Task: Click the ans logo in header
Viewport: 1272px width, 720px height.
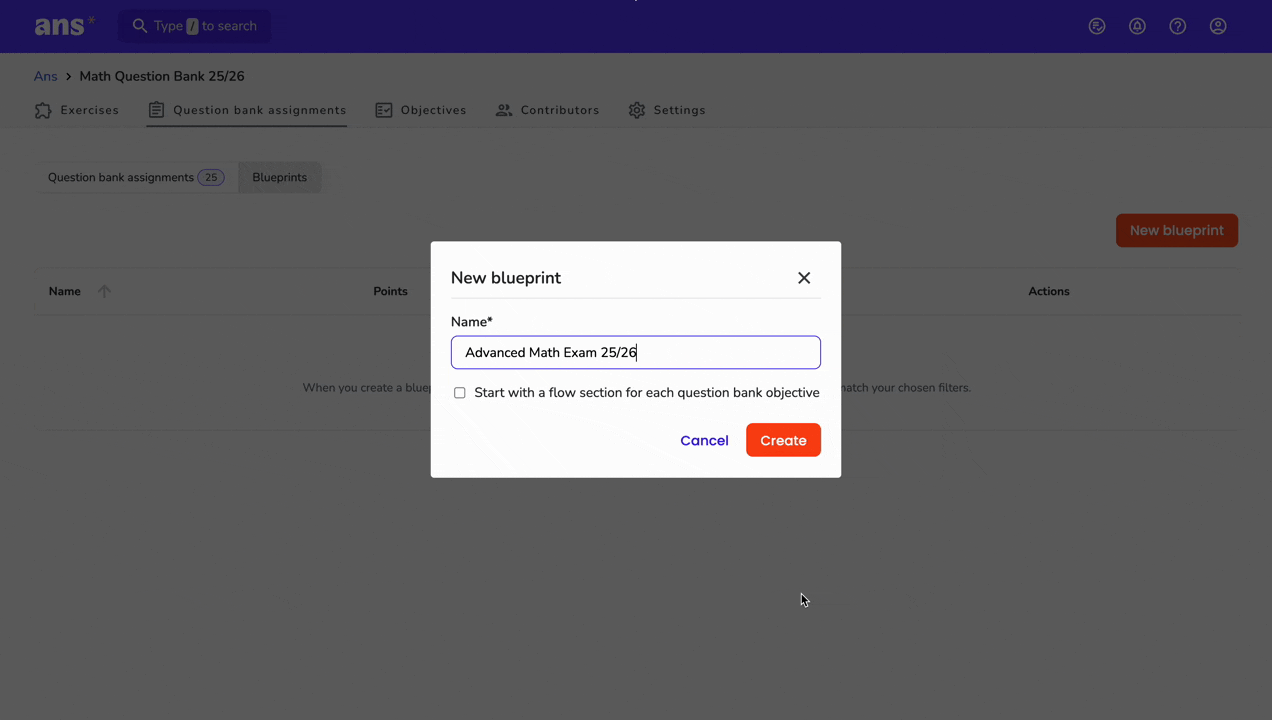Action: pos(65,26)
